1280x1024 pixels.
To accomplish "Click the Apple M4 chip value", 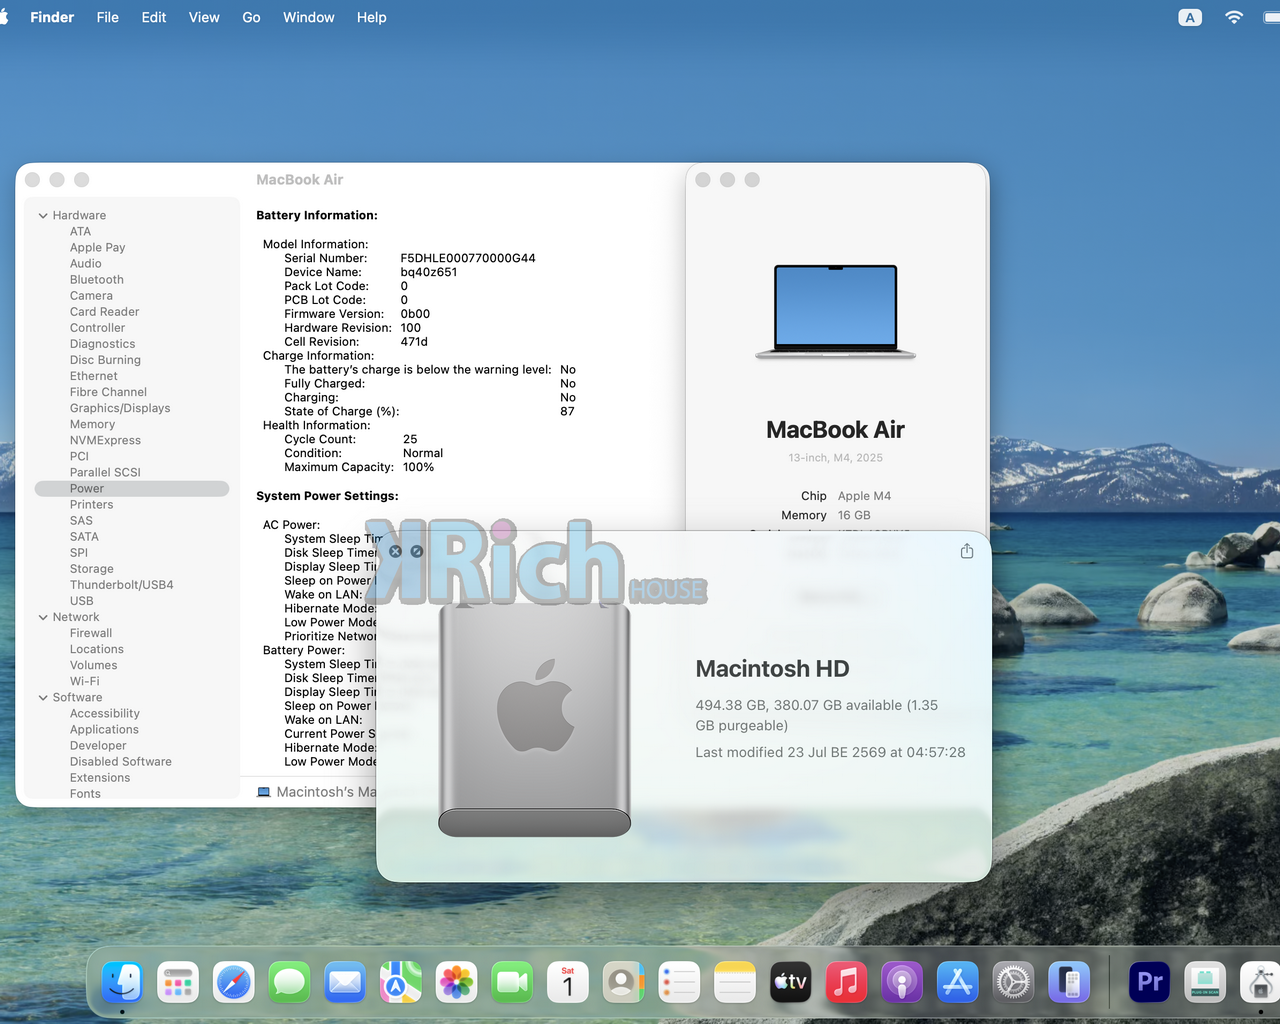I will pyautogui.click(x=864, y=496).
